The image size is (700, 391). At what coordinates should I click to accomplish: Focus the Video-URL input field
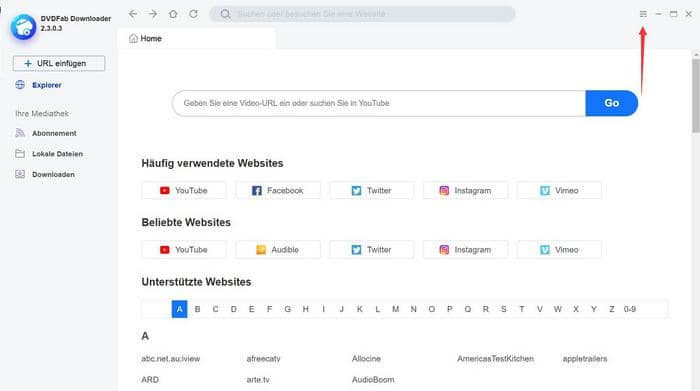379,103
